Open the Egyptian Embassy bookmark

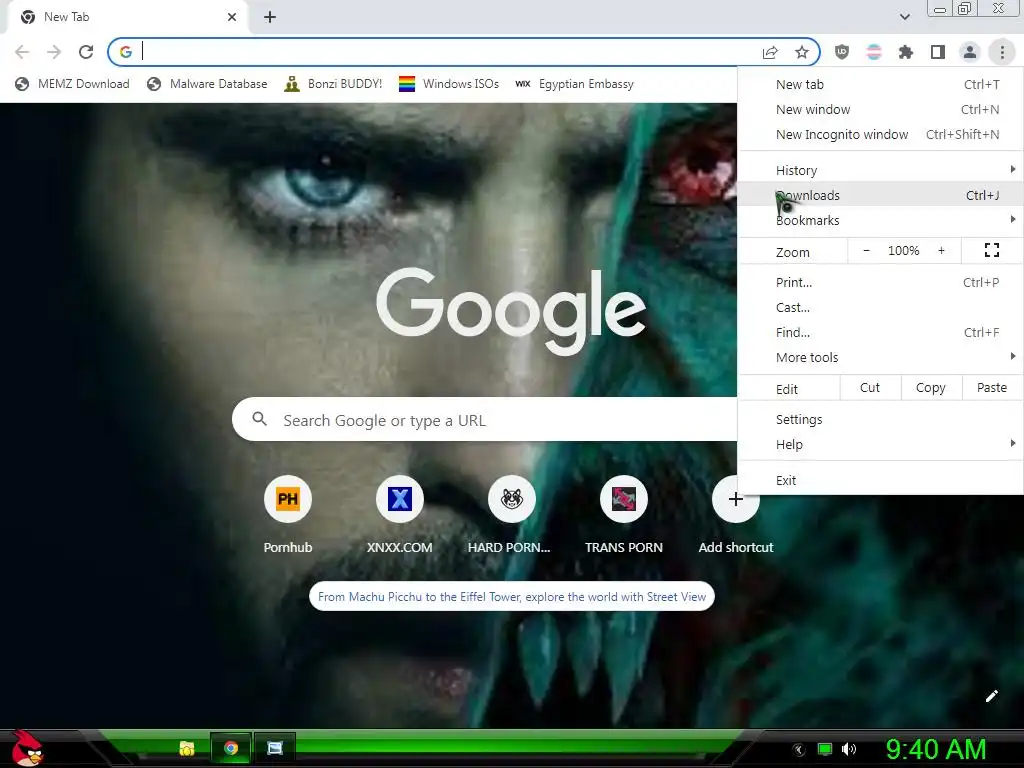point(574,84)
